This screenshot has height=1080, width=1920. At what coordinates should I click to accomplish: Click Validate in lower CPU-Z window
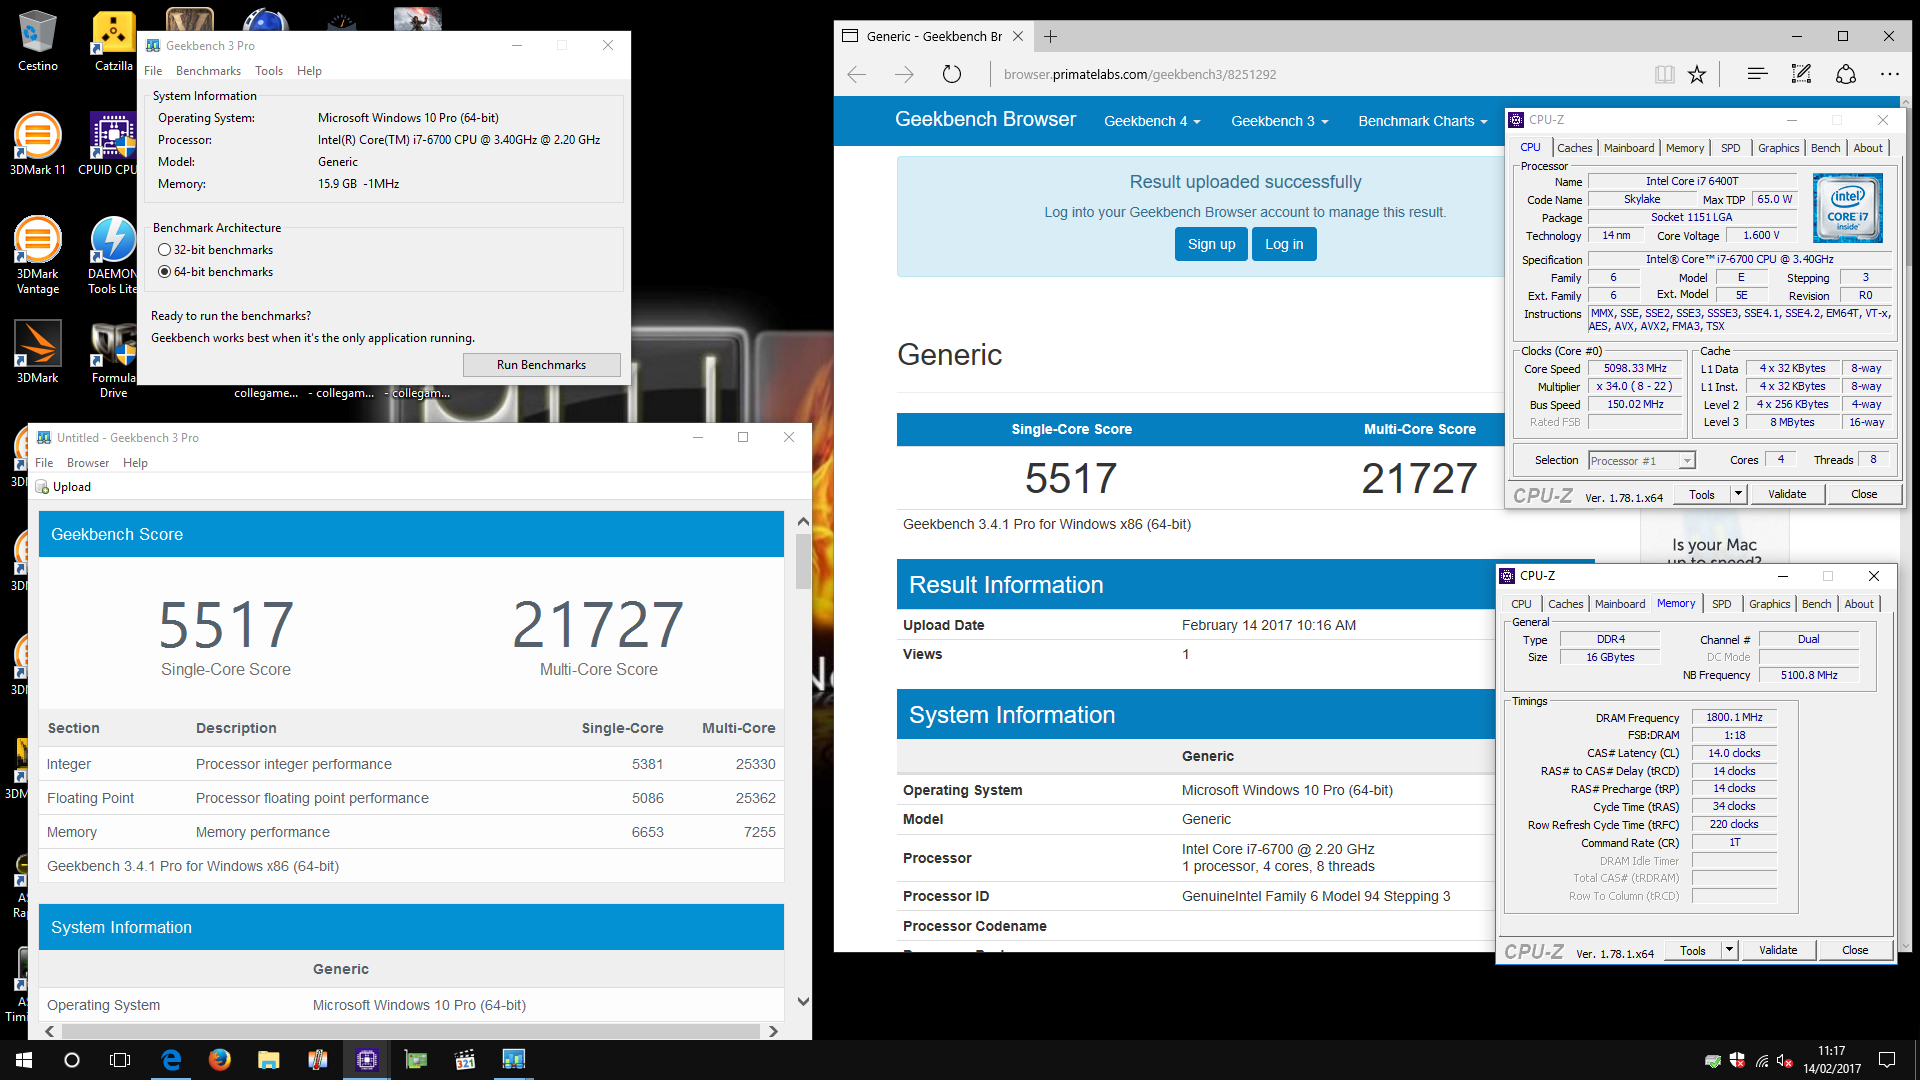(1778, 950)
